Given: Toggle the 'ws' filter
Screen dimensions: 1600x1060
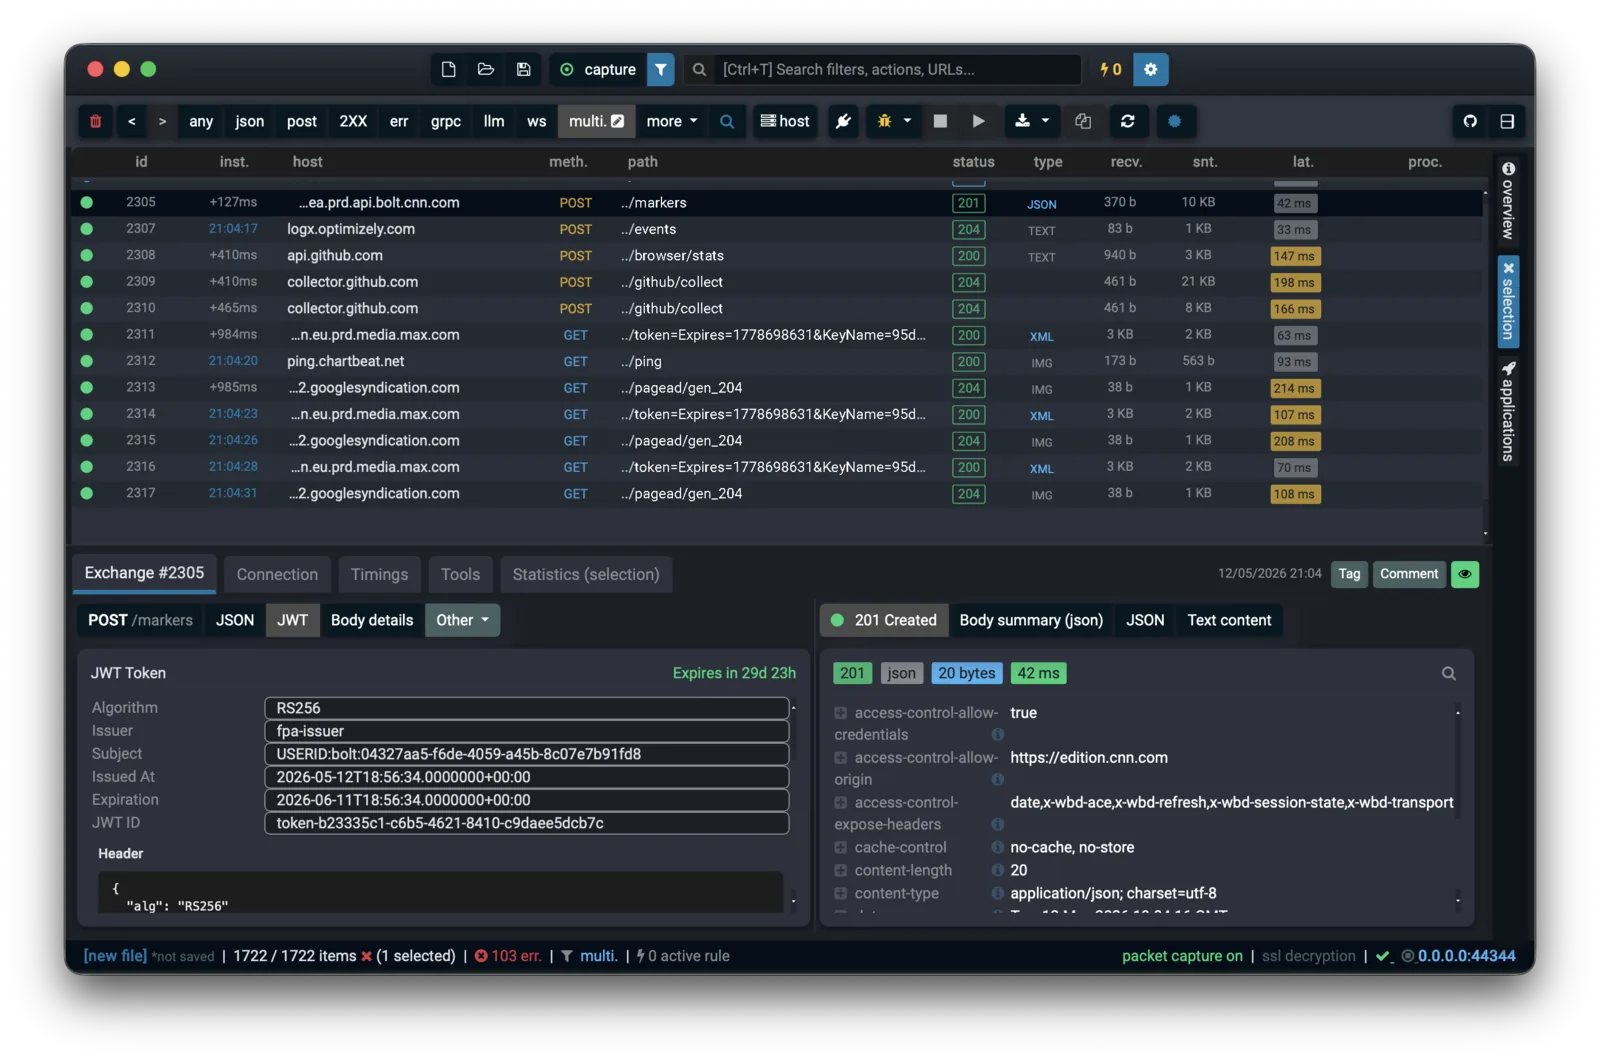Looking at the screenshot, I should 537,121.
